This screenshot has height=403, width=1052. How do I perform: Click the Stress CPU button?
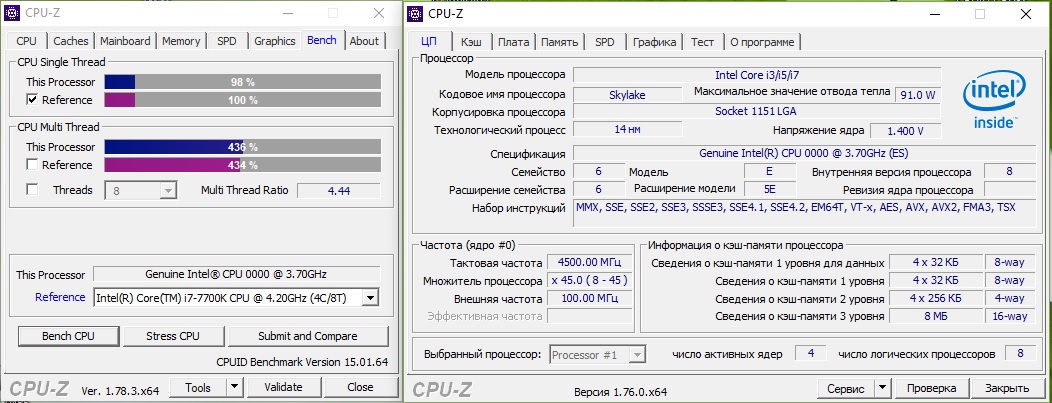point(173,336)
